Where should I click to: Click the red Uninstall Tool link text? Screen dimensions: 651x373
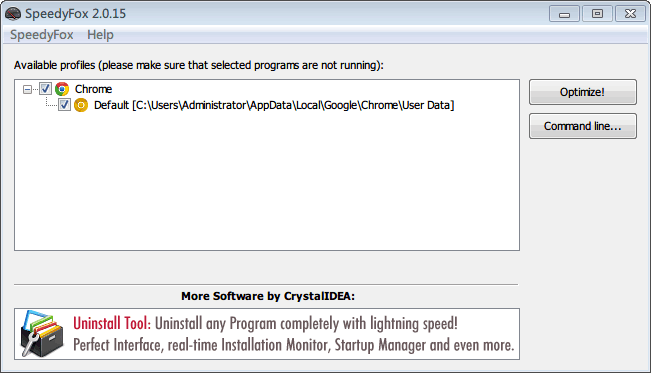point(112,323)
